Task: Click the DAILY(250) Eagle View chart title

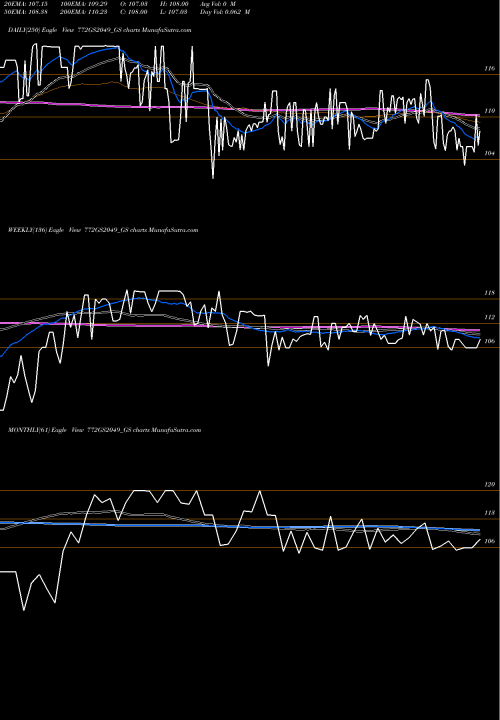Action: click(x=99, y=30)
